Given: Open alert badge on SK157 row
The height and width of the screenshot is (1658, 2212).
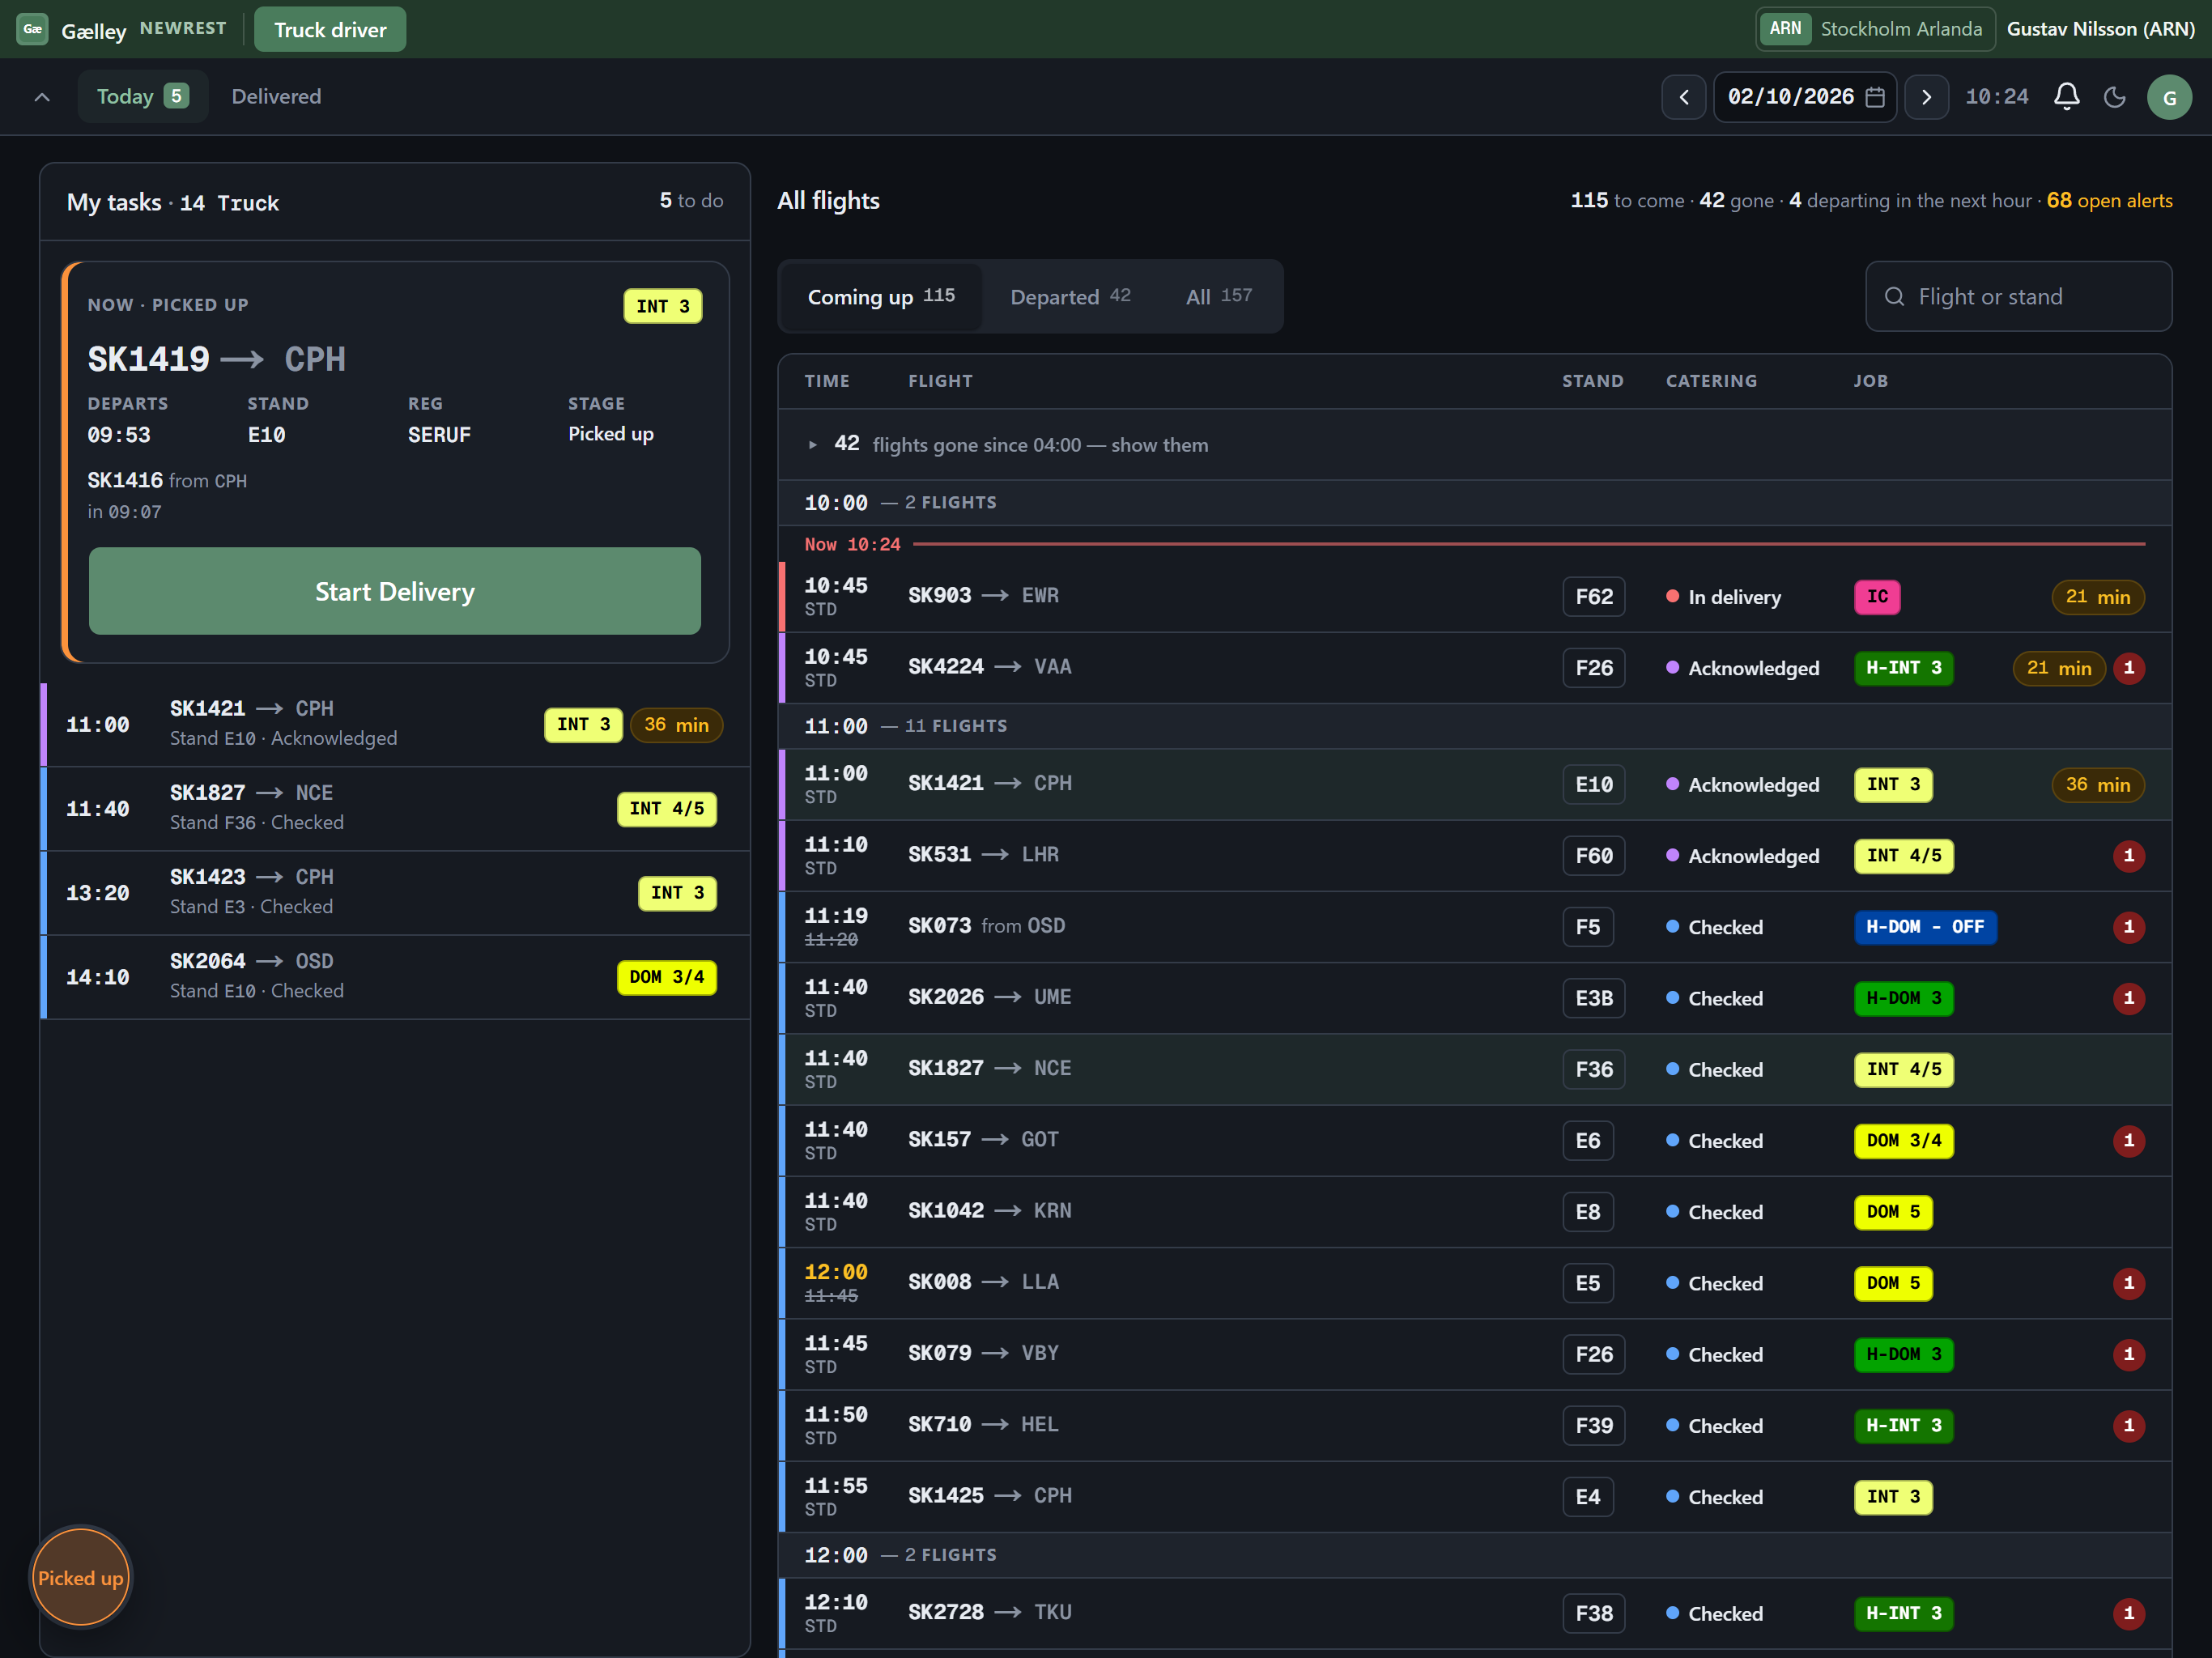Looking at the screenshot, I should point(2128,1140).
